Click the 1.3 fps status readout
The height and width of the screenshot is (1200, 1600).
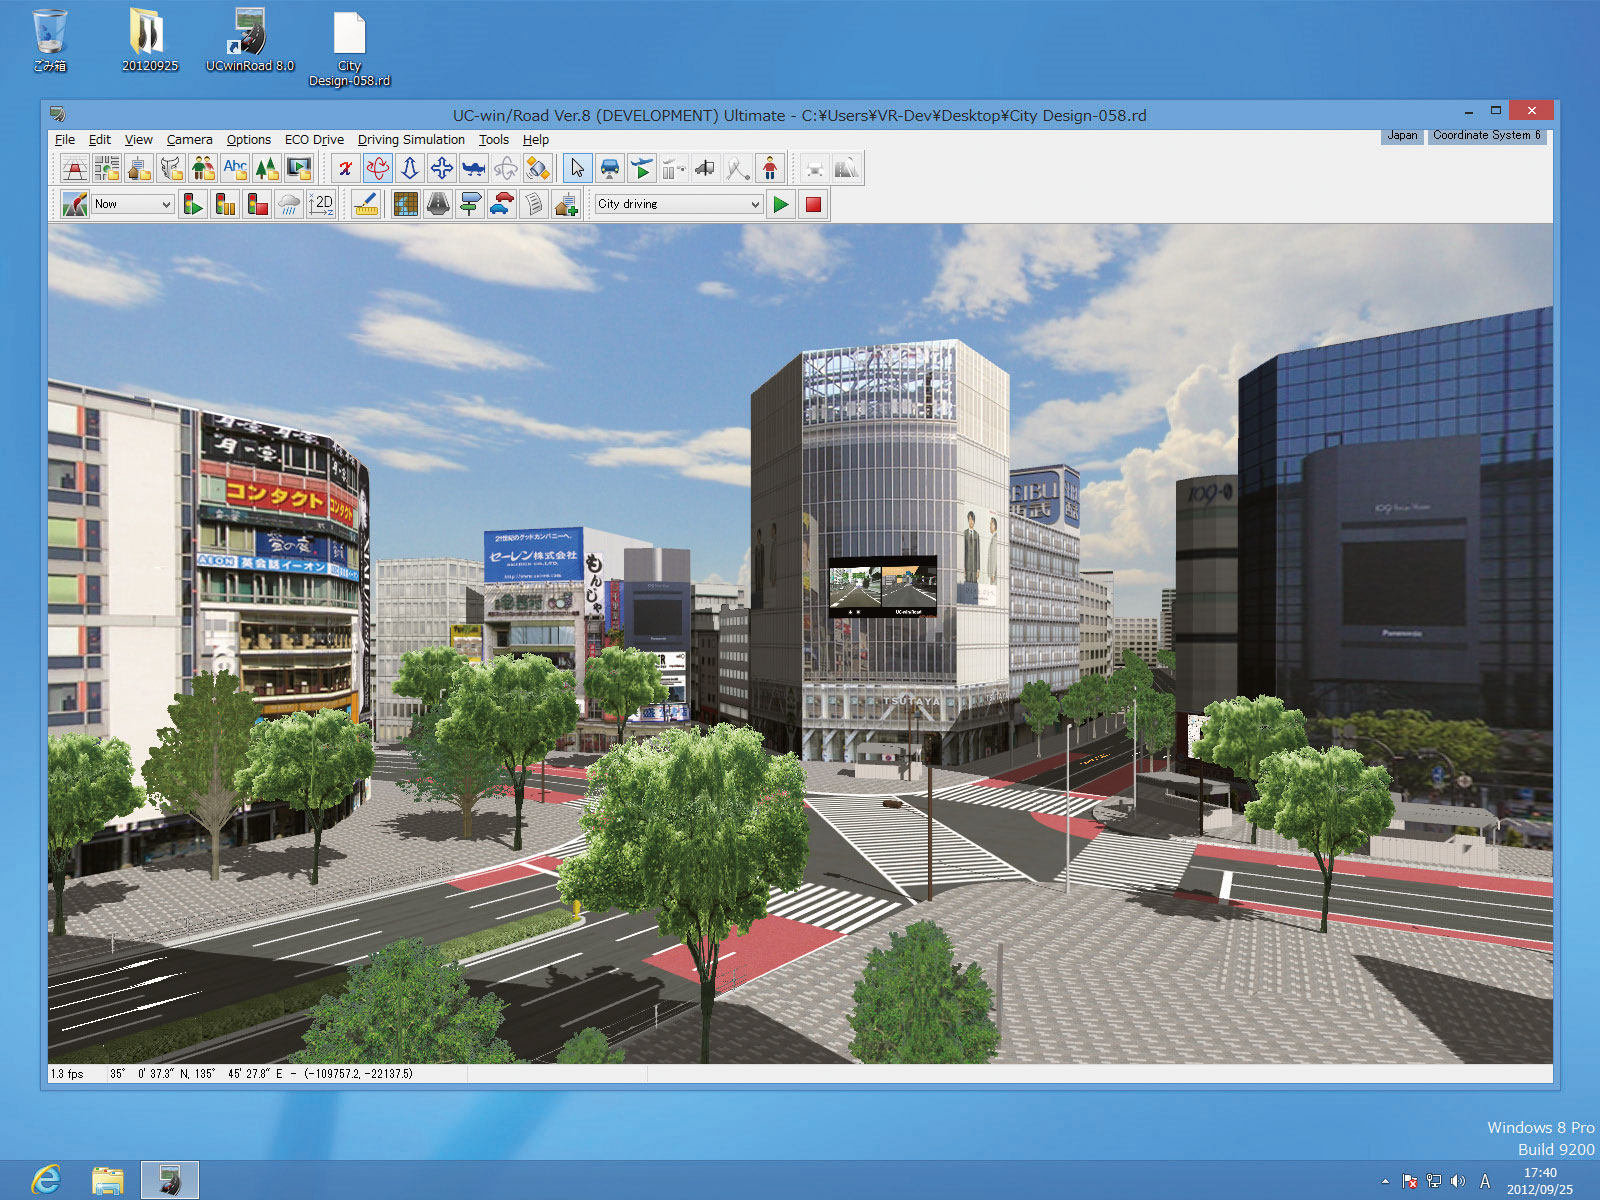(67, 1074)
